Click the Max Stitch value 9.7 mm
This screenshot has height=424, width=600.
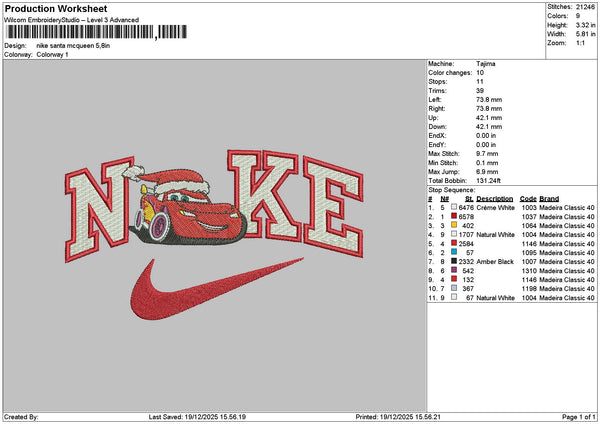coord(487,154)
